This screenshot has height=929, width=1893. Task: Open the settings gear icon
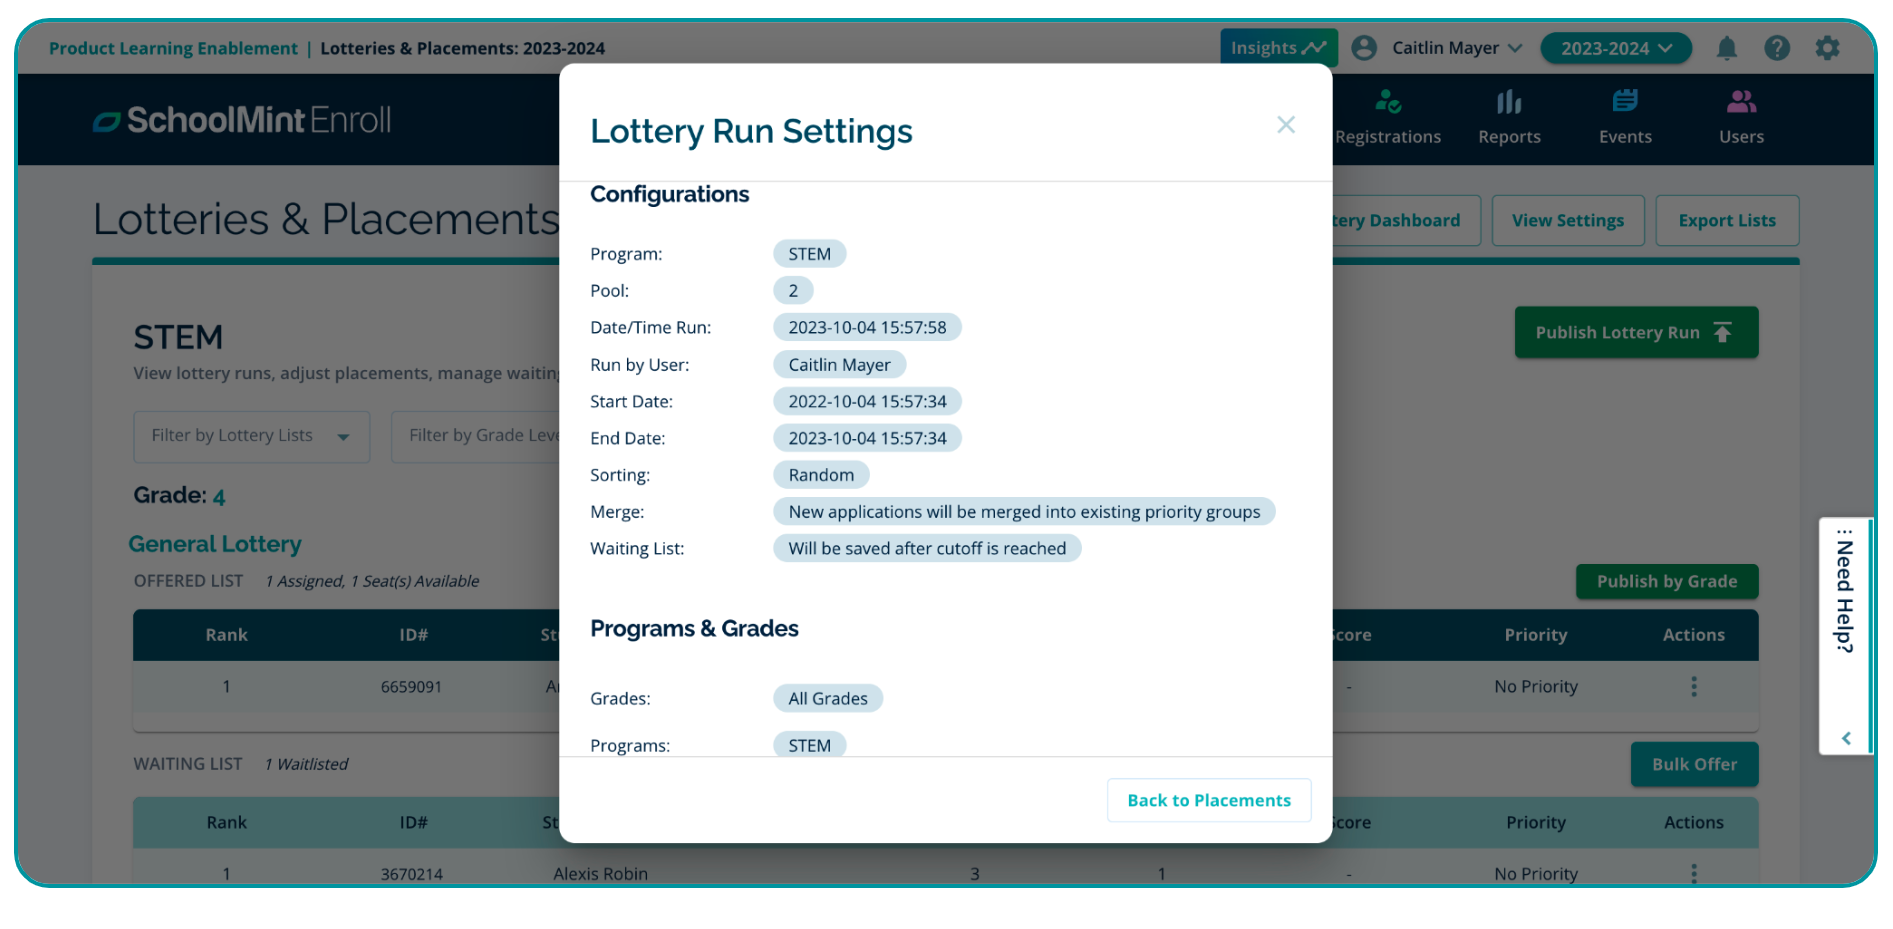click(1827, 48)
